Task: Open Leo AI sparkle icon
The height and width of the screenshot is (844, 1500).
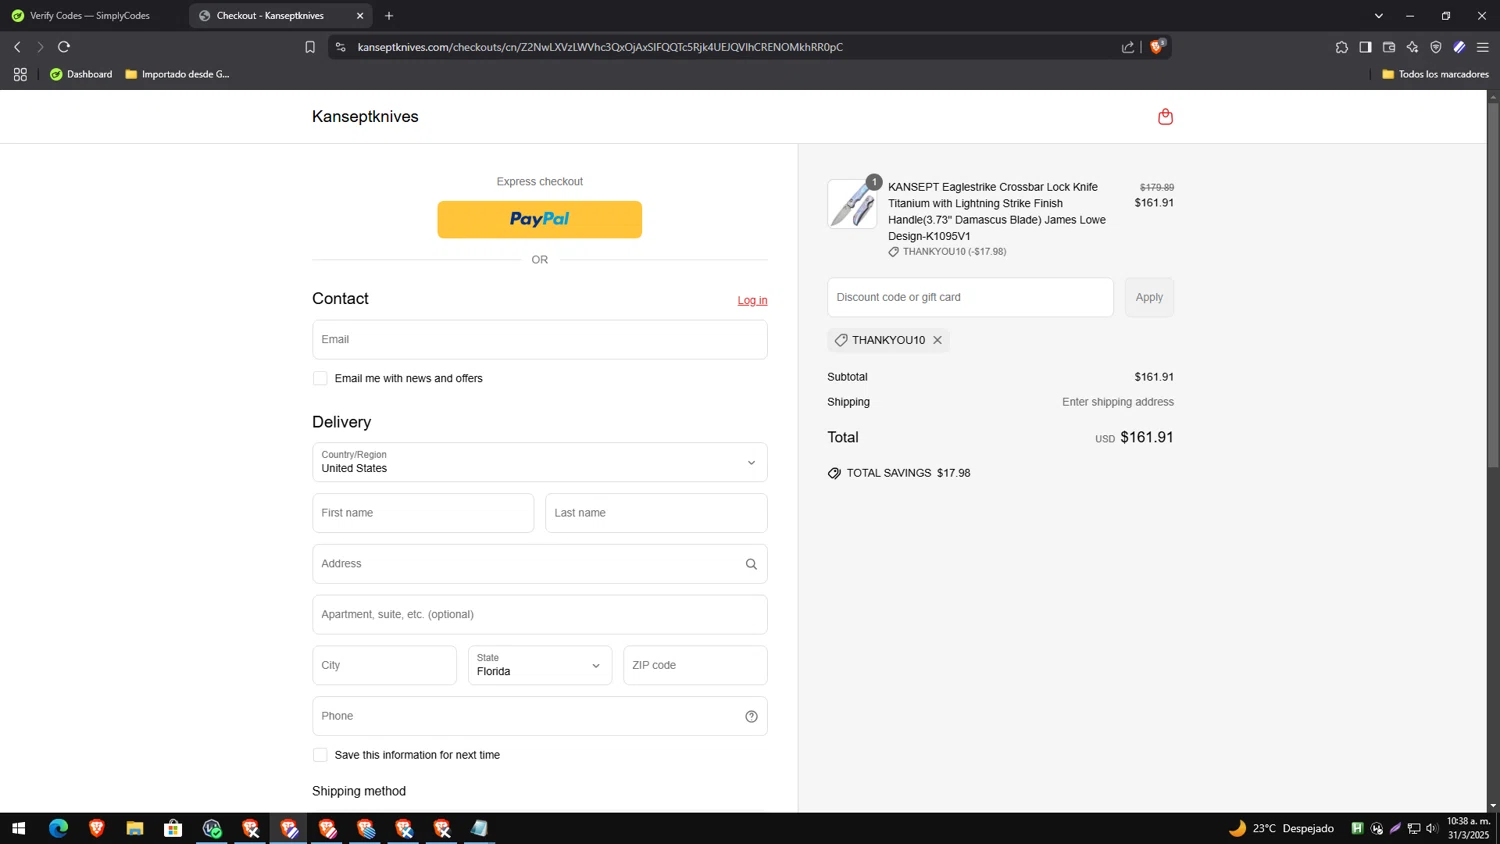Action: [1412, 47]
